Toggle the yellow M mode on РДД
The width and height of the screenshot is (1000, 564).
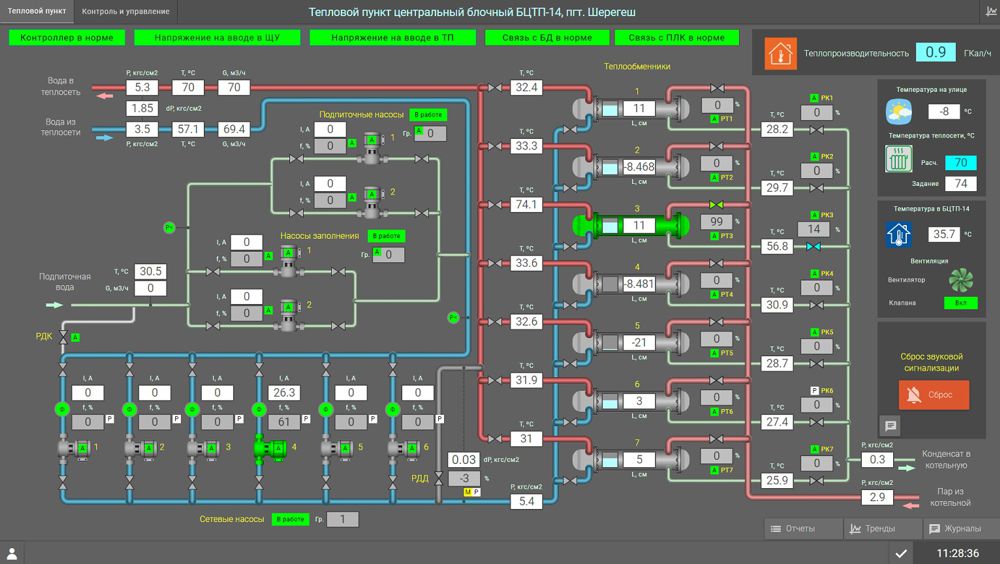pyautogui.click(x=466, y=493)
